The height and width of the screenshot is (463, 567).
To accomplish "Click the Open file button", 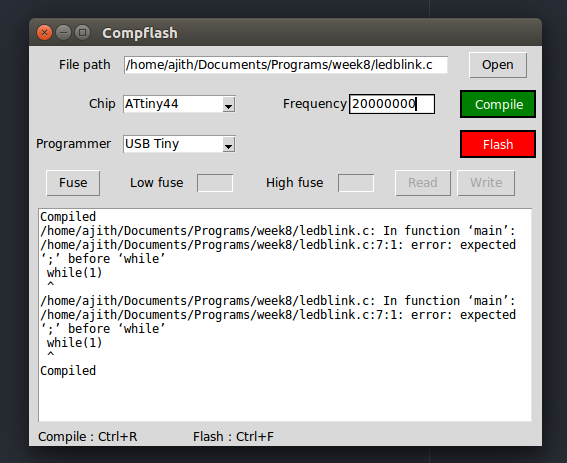I will pyautogui.click(x=498, y=65).
